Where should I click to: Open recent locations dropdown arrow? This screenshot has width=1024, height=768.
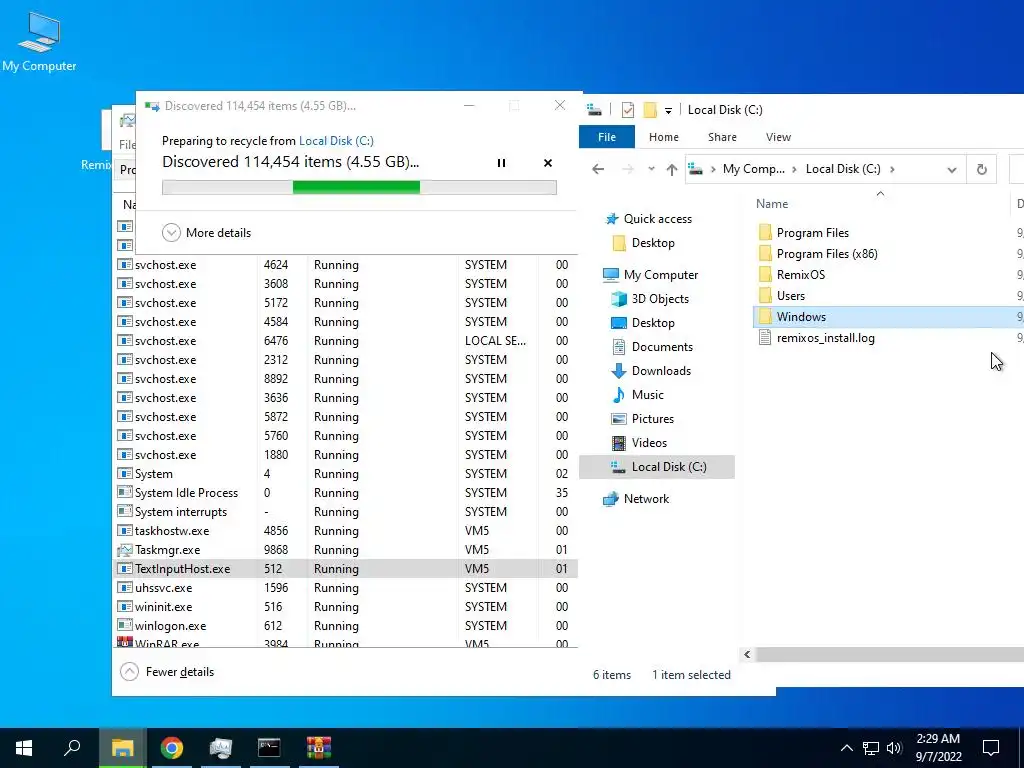(x=651, y=169)
